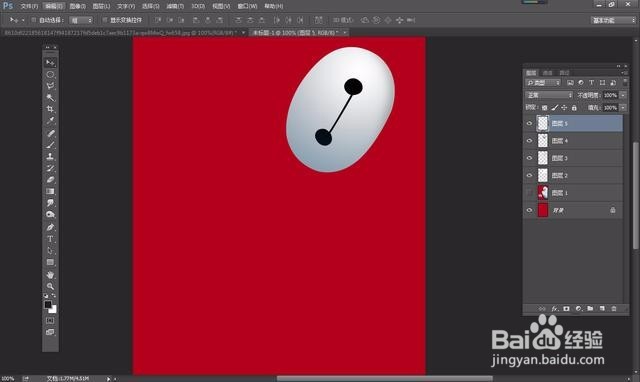640x382 pixels.
Task: Select the 图层 2 layer thumbnail
Action: pos(542,175)
